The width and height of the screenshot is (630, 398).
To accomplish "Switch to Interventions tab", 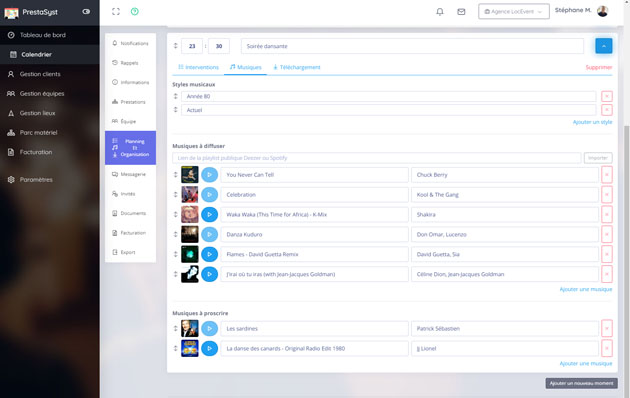I will [x=198, y=67].
